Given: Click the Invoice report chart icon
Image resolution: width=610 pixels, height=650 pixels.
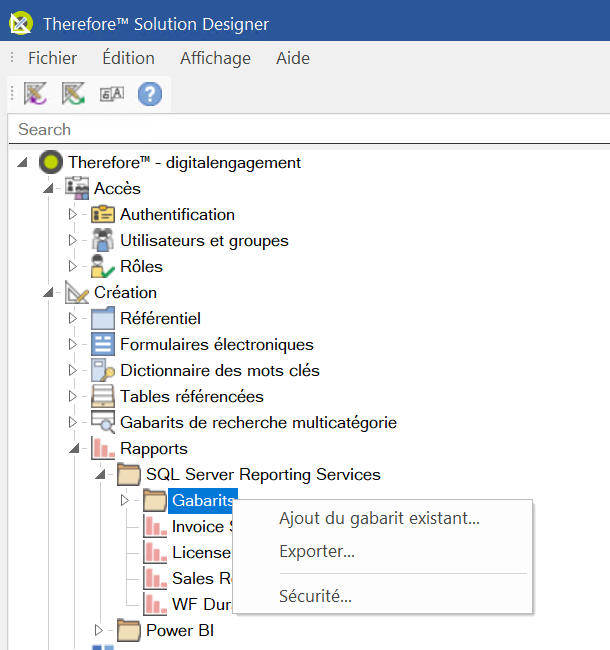Looking at the screenshot, I should coord(155,526).
